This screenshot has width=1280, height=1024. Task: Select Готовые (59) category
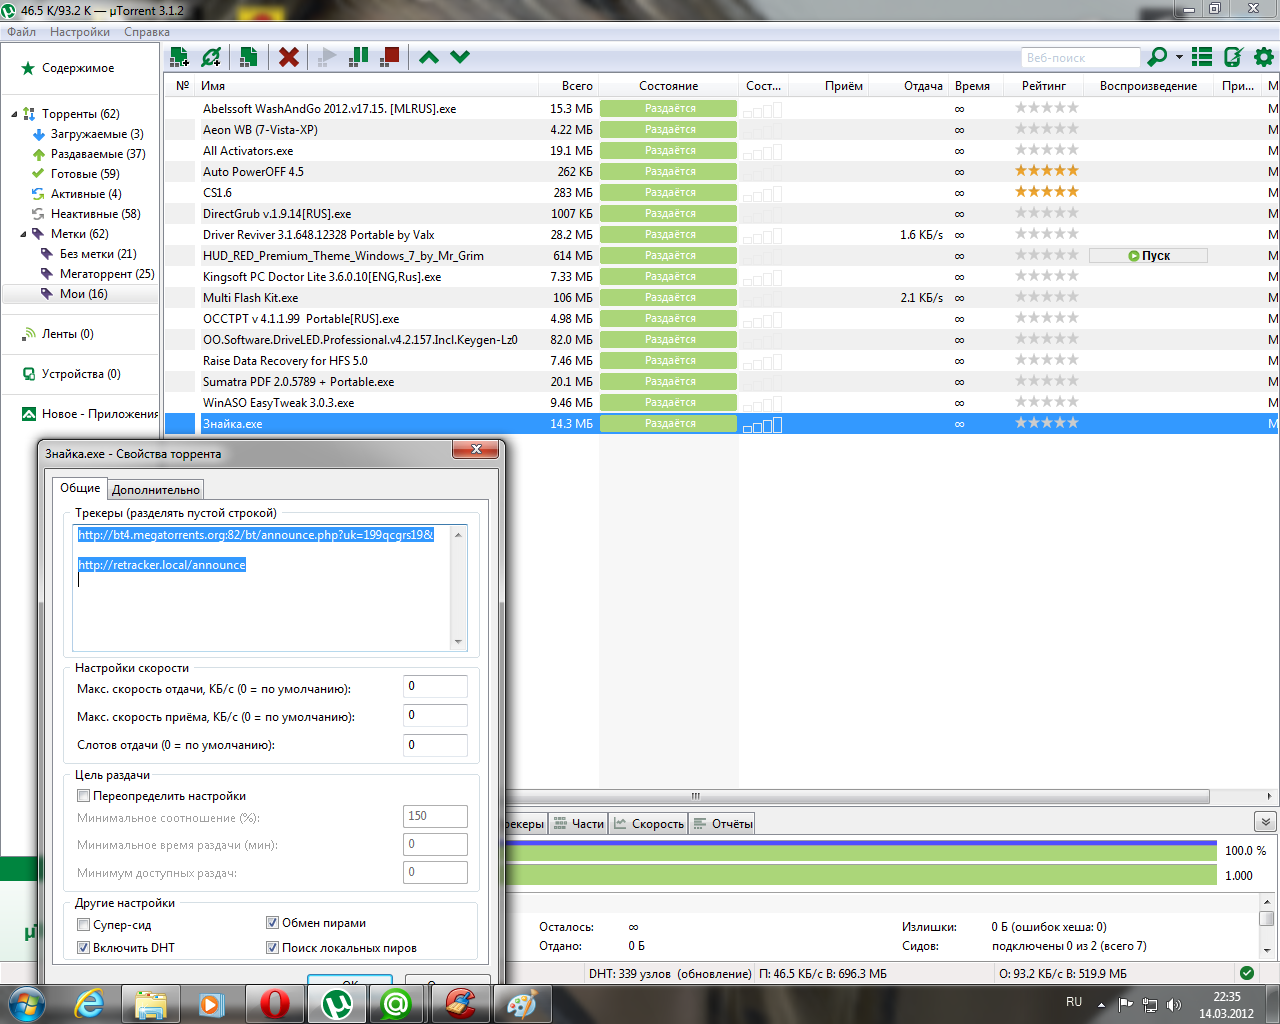(76, 174)
